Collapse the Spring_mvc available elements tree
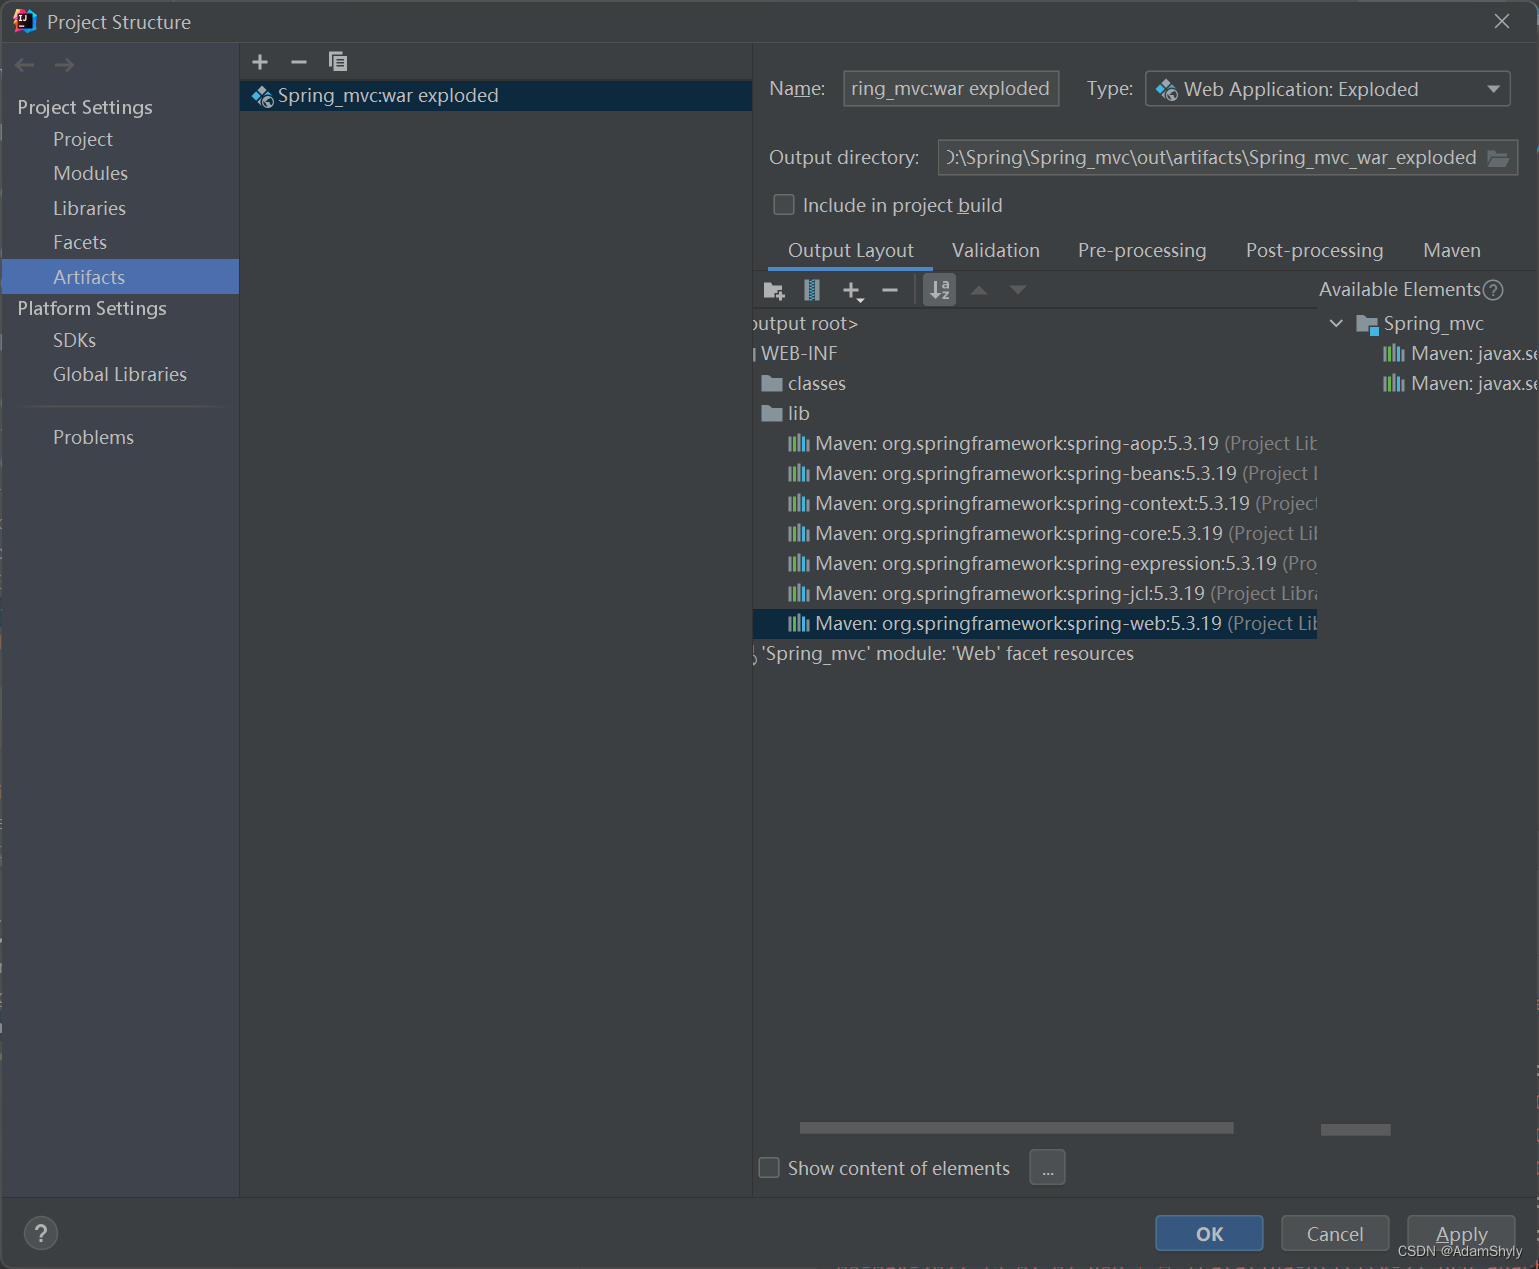The width and height of the screenshot is (1539, 1269). pos(1337,323)
